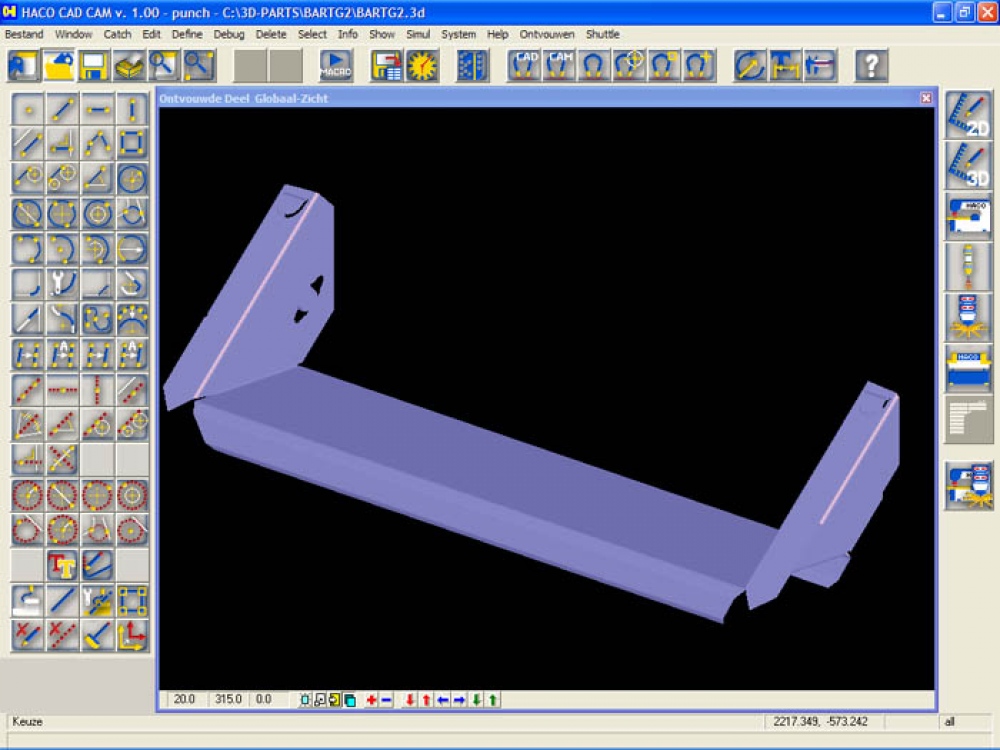Click the green up arrow button
This screenshot has width=1000, height=750.
[x=493, y=700]
